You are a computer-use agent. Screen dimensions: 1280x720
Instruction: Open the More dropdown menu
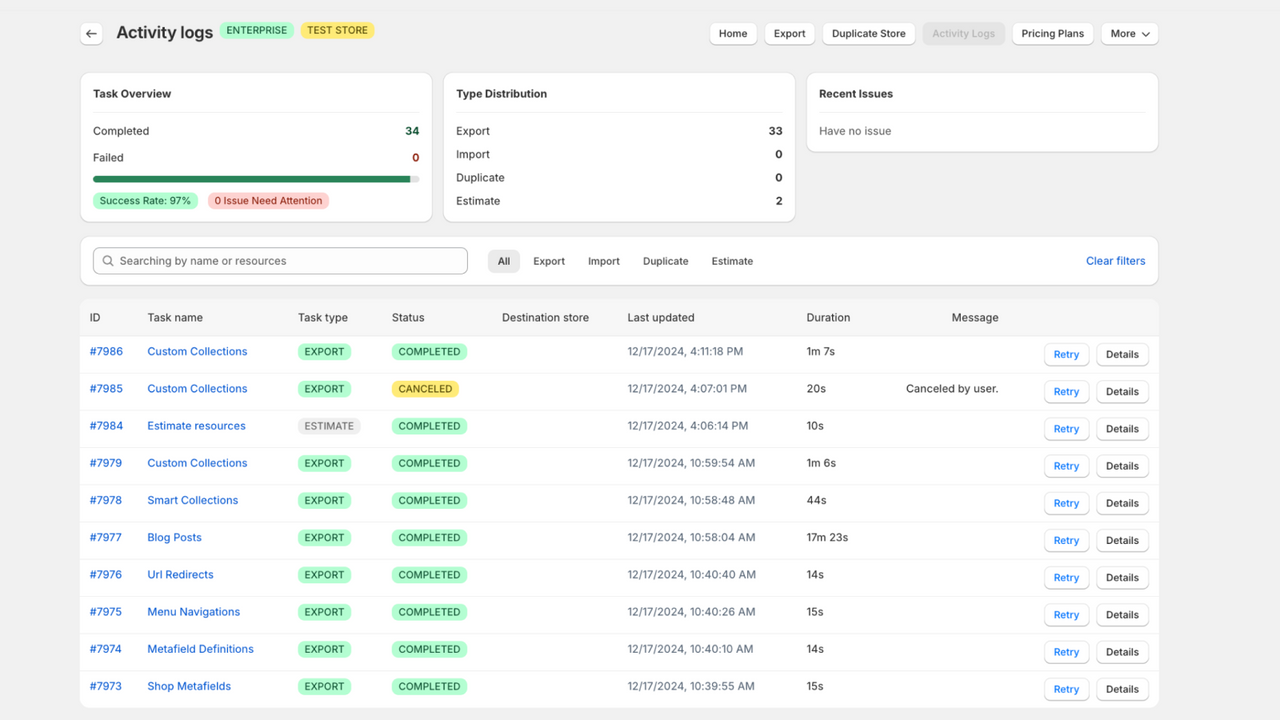tap(1130, 33)
